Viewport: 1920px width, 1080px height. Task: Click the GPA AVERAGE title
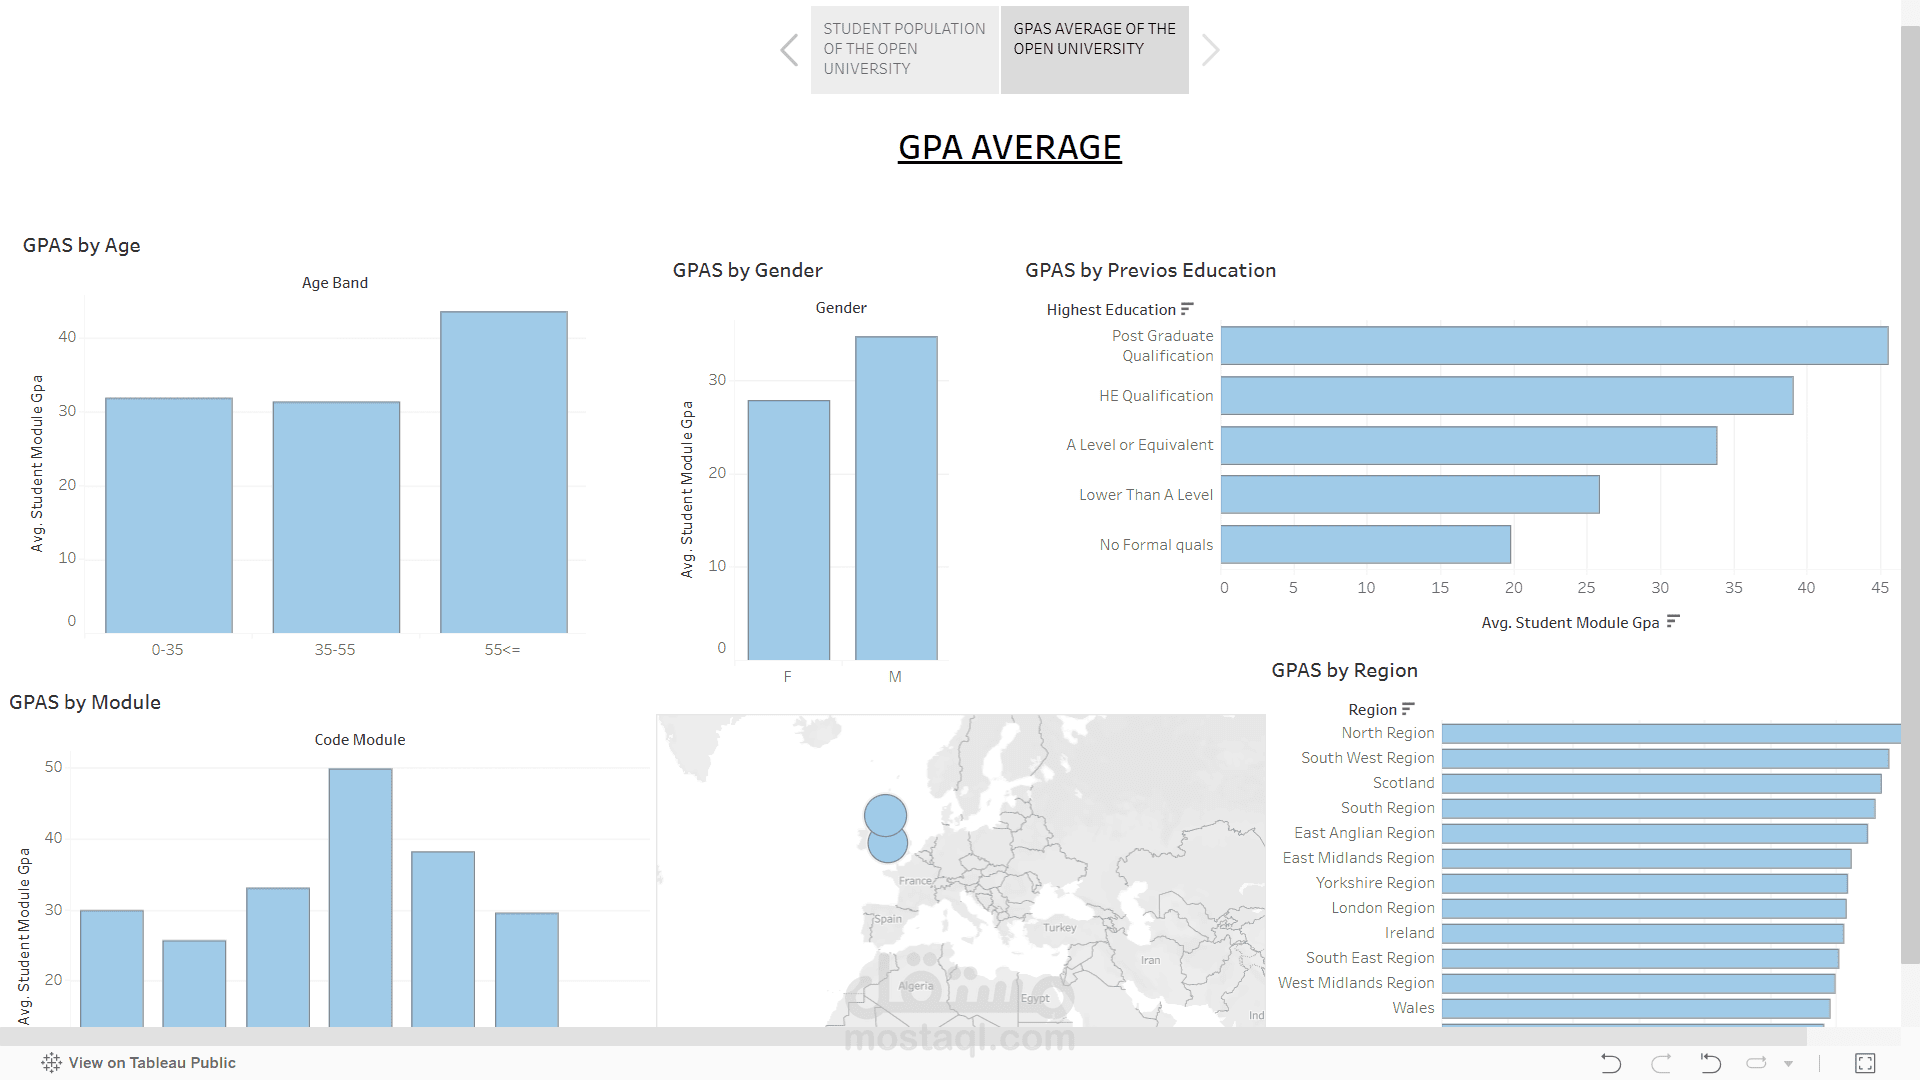coord(1009,146)
